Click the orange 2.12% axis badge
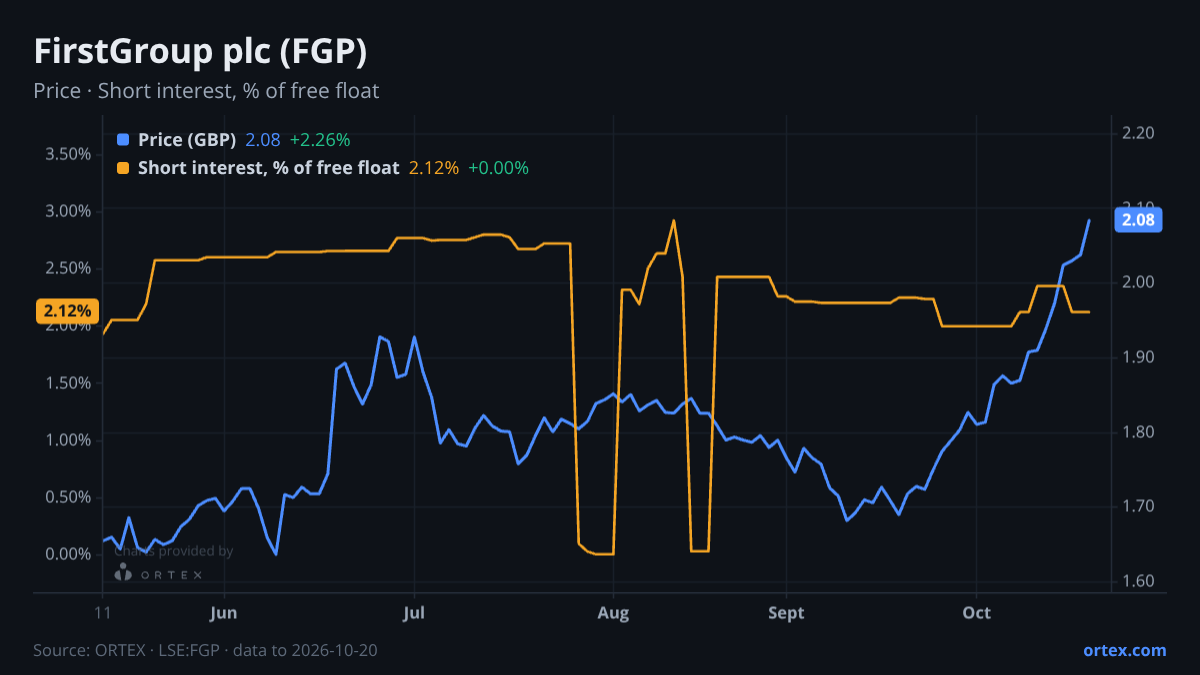The image size is (1200, 675). [67, 311]
